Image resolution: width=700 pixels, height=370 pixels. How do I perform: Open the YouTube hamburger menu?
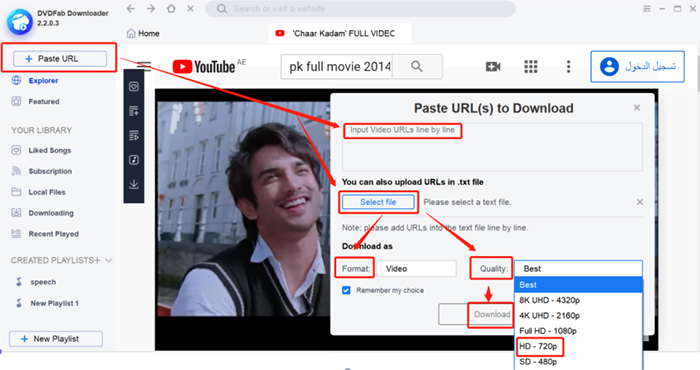click(x=144, y=66)
